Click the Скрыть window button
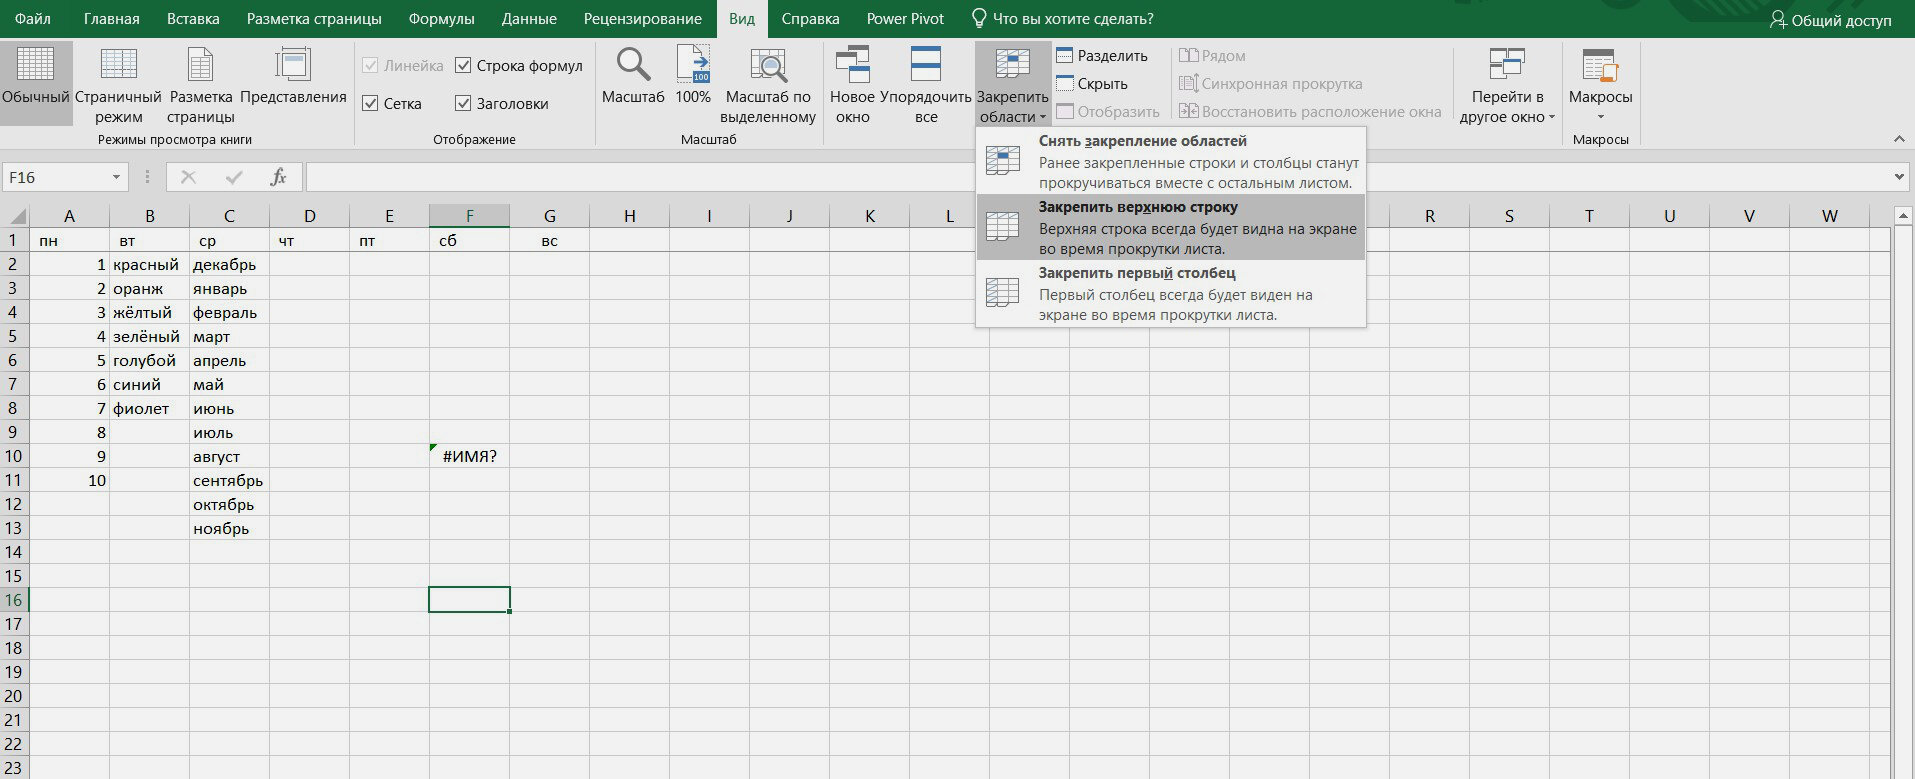Image resolution: width=1915 pixels, height=779 pixels. coord(1092,84)
